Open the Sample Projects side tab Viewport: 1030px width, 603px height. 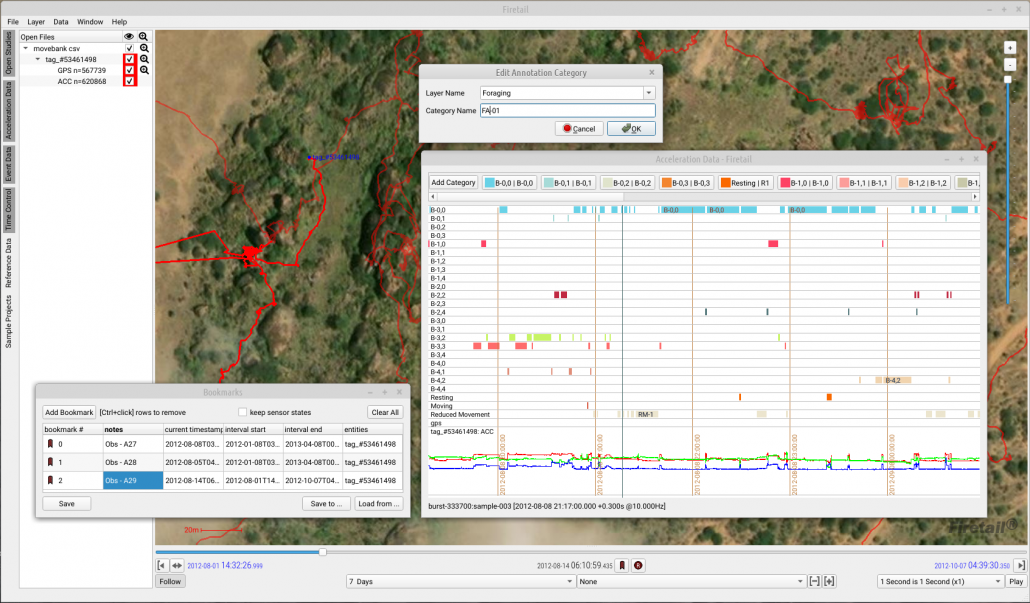coord(9,321)
